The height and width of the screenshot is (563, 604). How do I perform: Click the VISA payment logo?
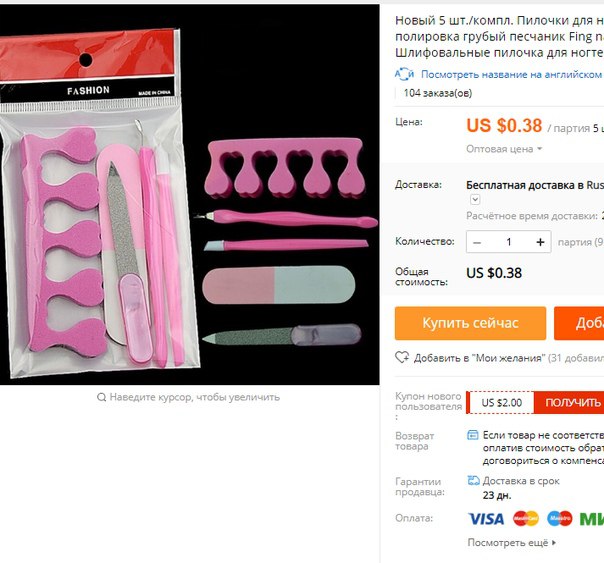(x=486, y=519)
